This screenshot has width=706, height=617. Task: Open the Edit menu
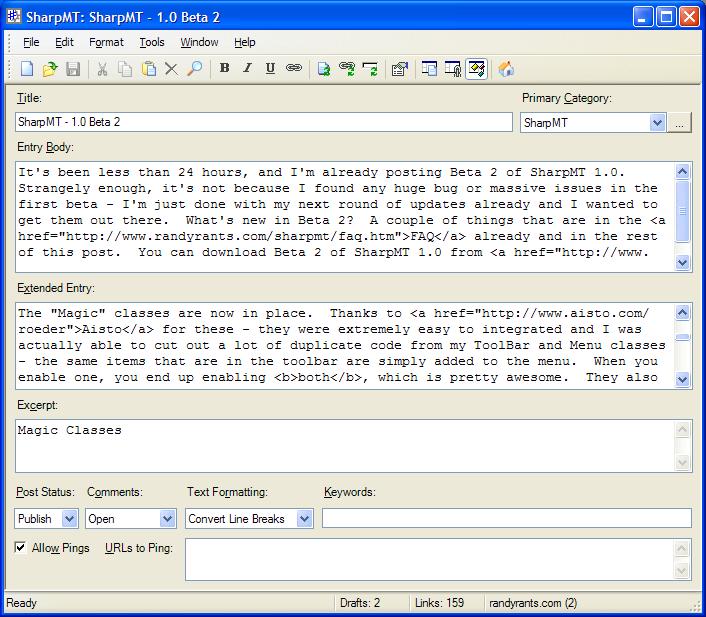[64, 42]
